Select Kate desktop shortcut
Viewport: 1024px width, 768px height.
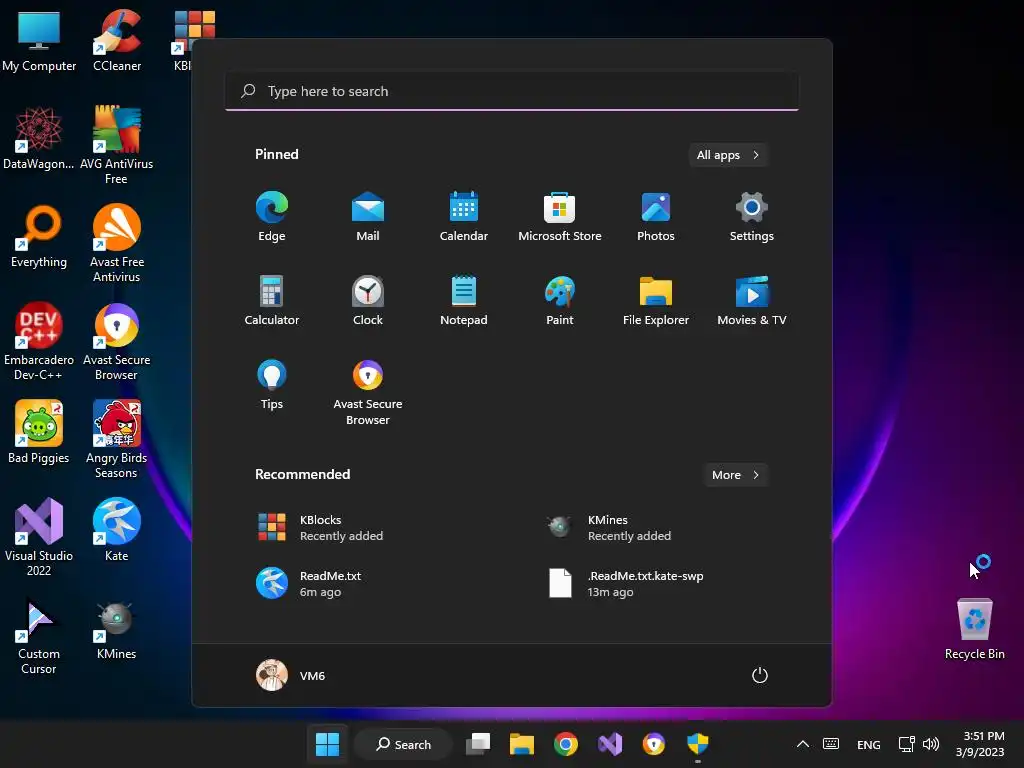(x=117, y=530)
